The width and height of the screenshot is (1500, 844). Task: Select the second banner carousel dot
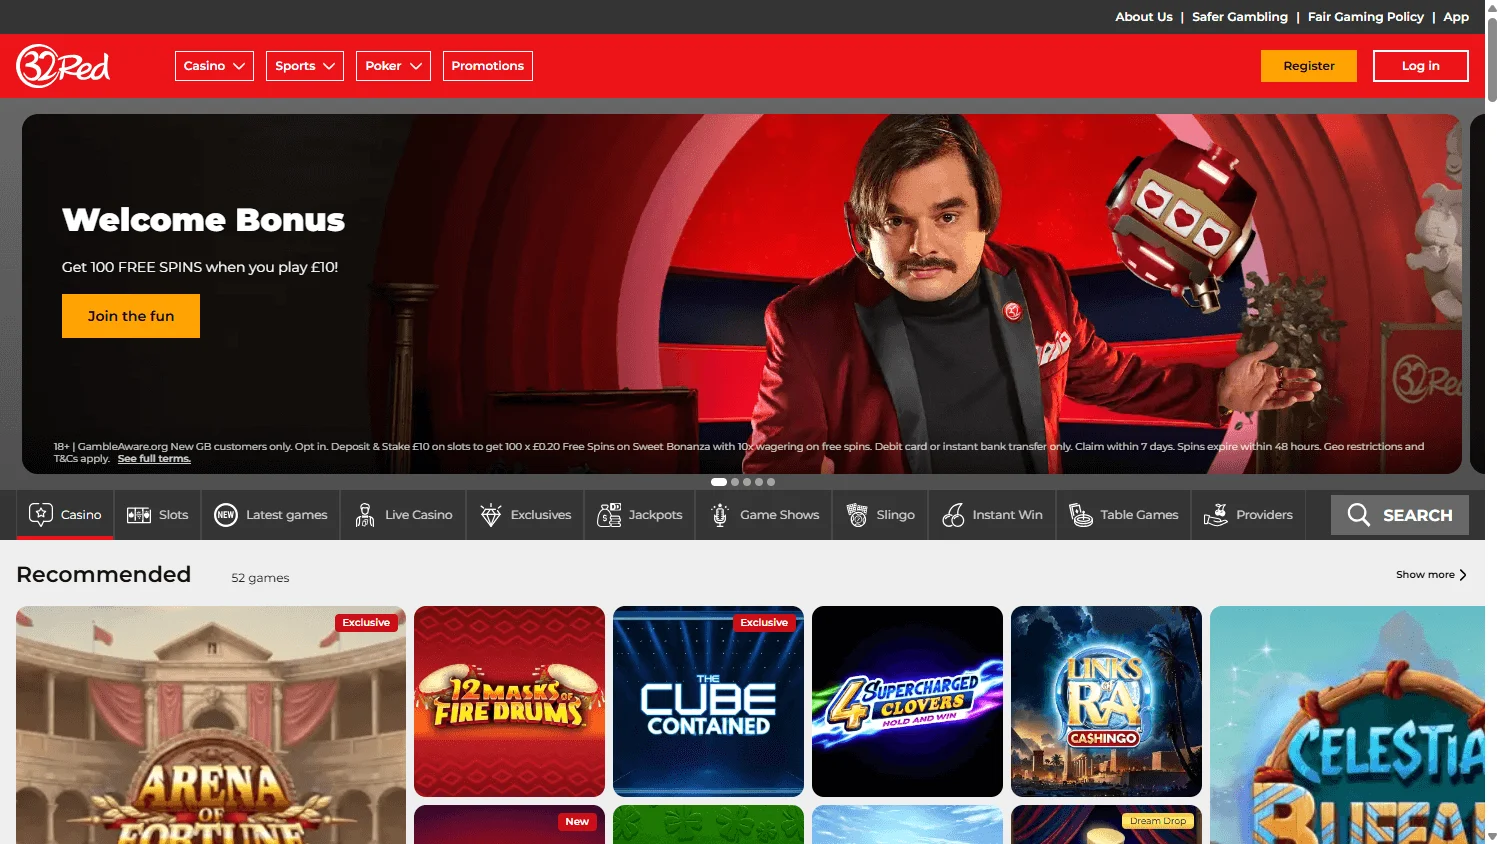[x=735, y=482]
